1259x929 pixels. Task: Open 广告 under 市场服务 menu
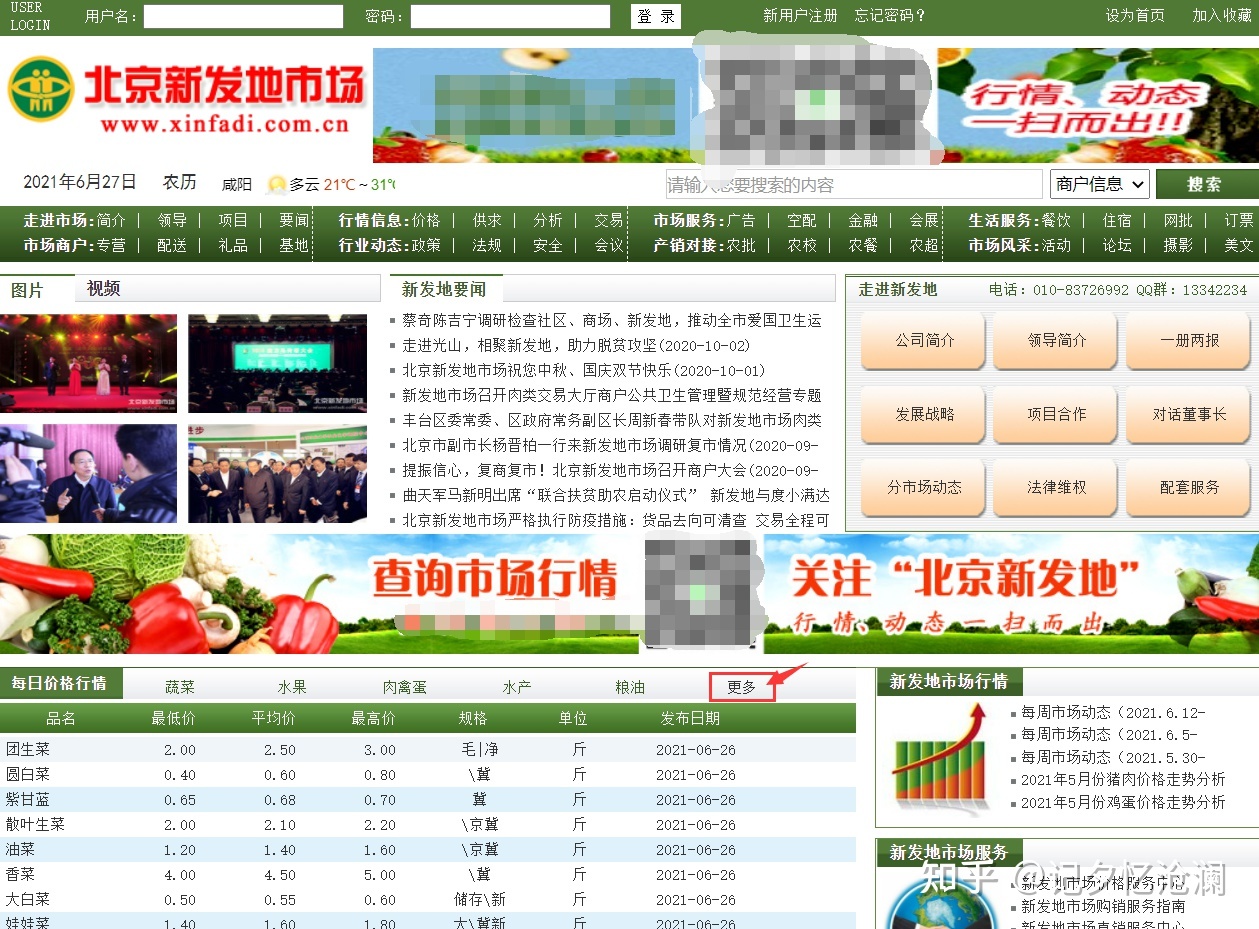741,220
